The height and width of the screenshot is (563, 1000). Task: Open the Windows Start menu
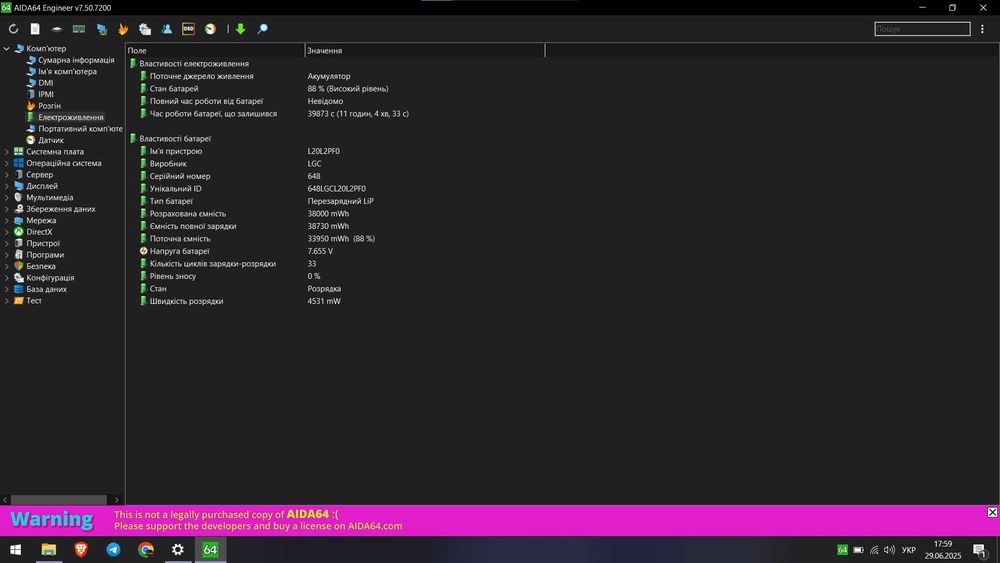[15, 550]
